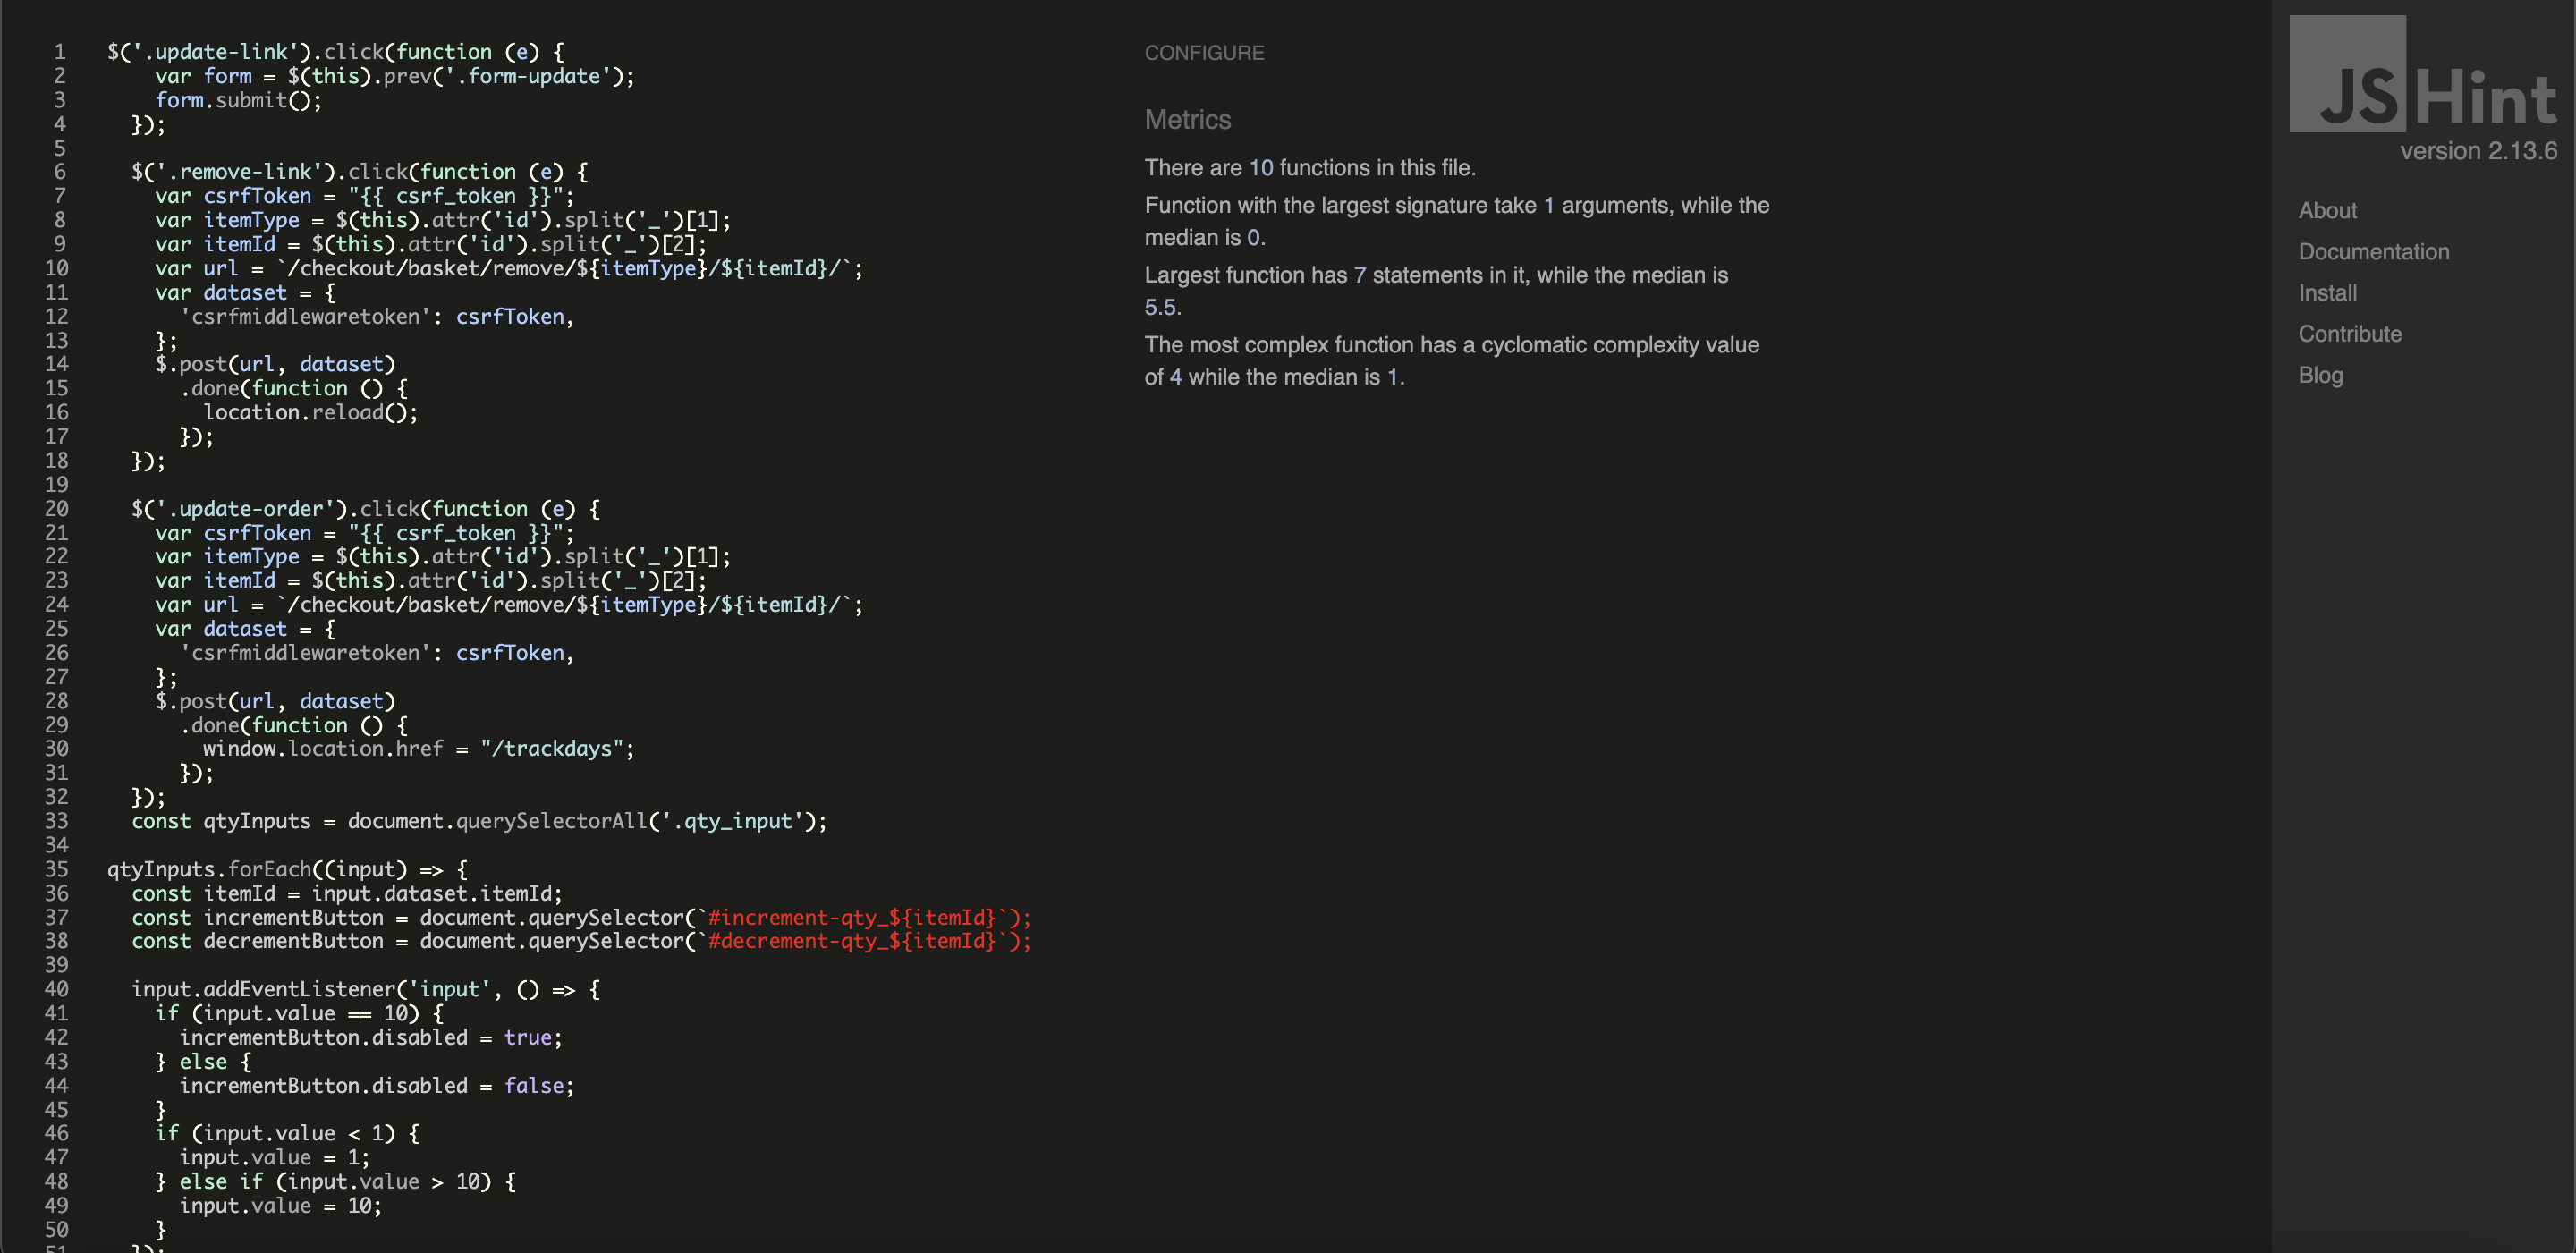Click the "if (input.value == 10)" line
The height and width of the screenshot is (1253, 2576).
pyautogui.click(x=299, y=1013)
